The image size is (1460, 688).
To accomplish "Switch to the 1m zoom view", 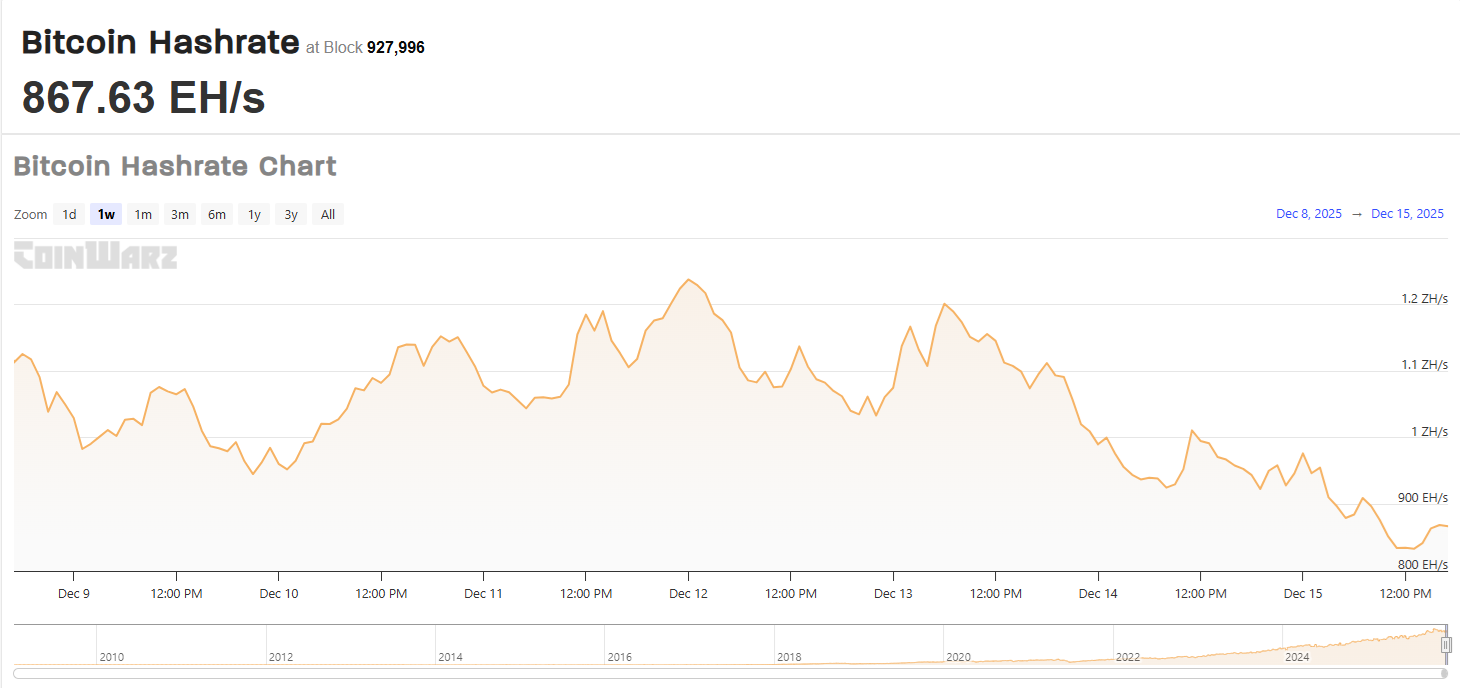I will (x=142, y=214).
